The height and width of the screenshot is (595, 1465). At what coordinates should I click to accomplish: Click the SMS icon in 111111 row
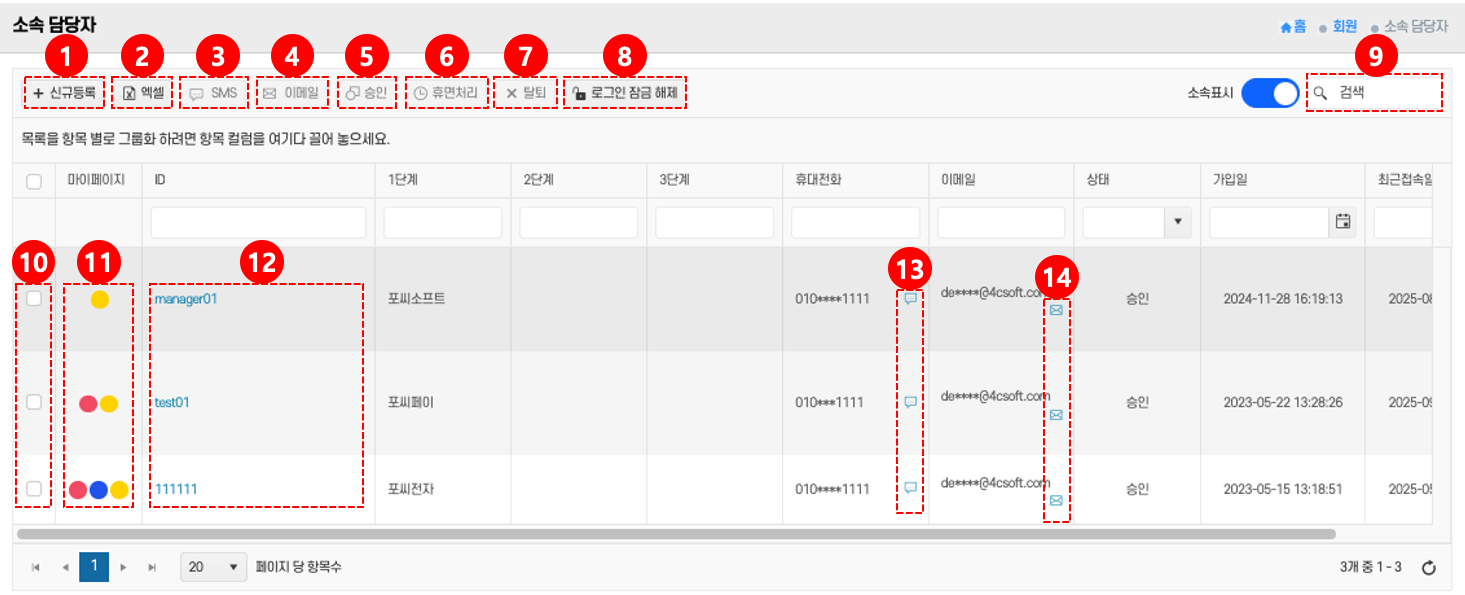coord(910,488)
